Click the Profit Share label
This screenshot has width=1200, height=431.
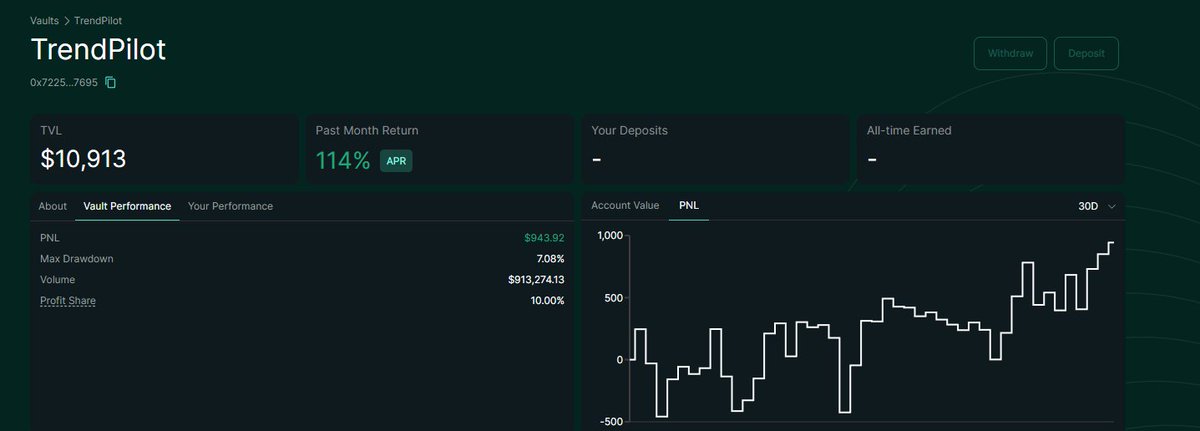(x=68, y=301)
